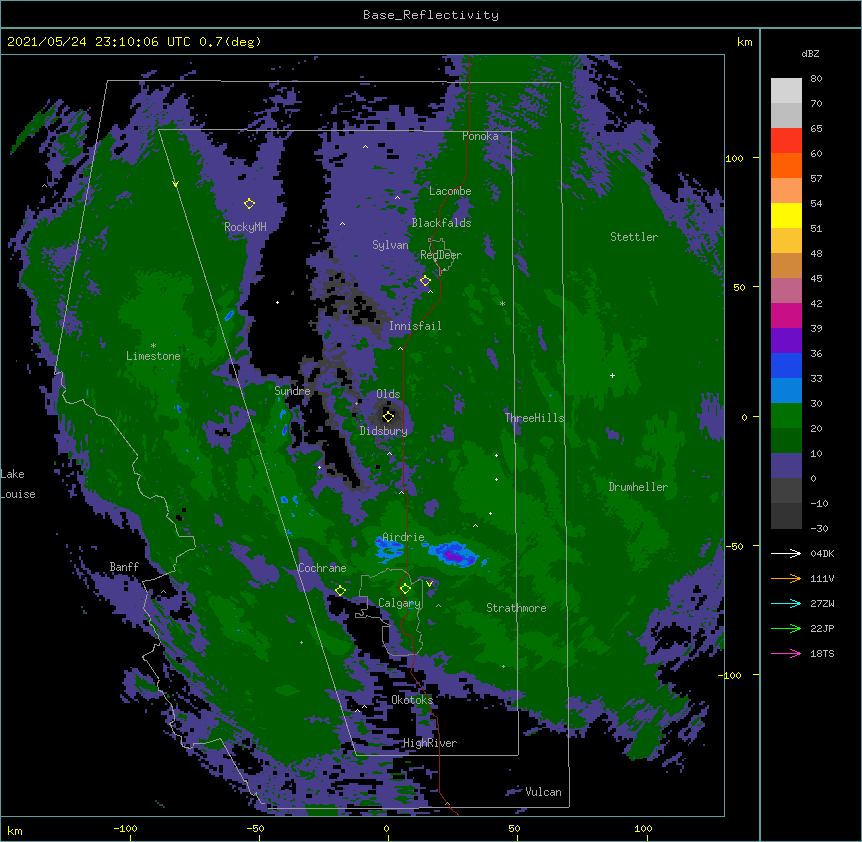The height and width of the screenshot is (842, 862).
Task: Click the yellow diamond marker above RockyMH
Action: (250, 203)
